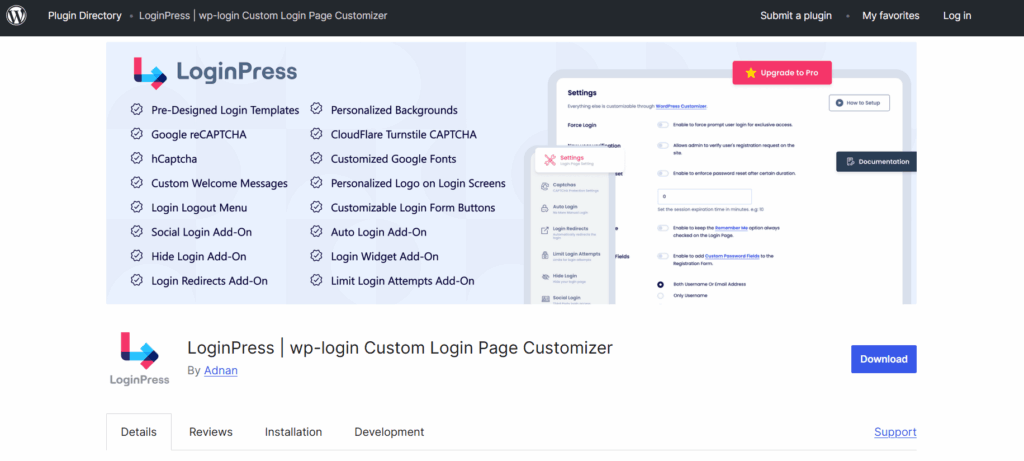Click 'Pre-Designed Login Templates' feature text
Viewport: 1024px width, 461px height.
click(x=225, y=110)
